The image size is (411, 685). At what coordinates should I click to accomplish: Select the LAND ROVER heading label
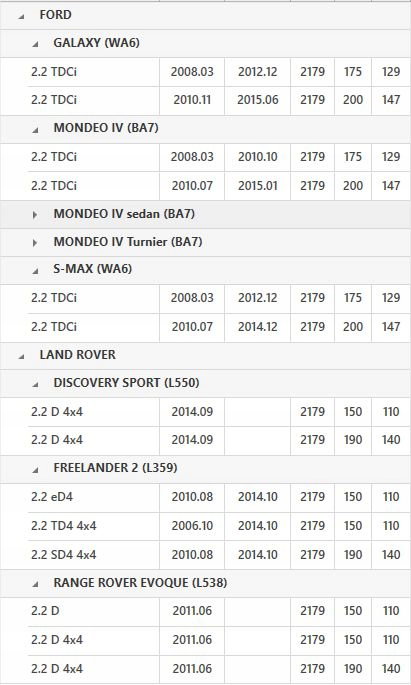(x=78, y=354)
